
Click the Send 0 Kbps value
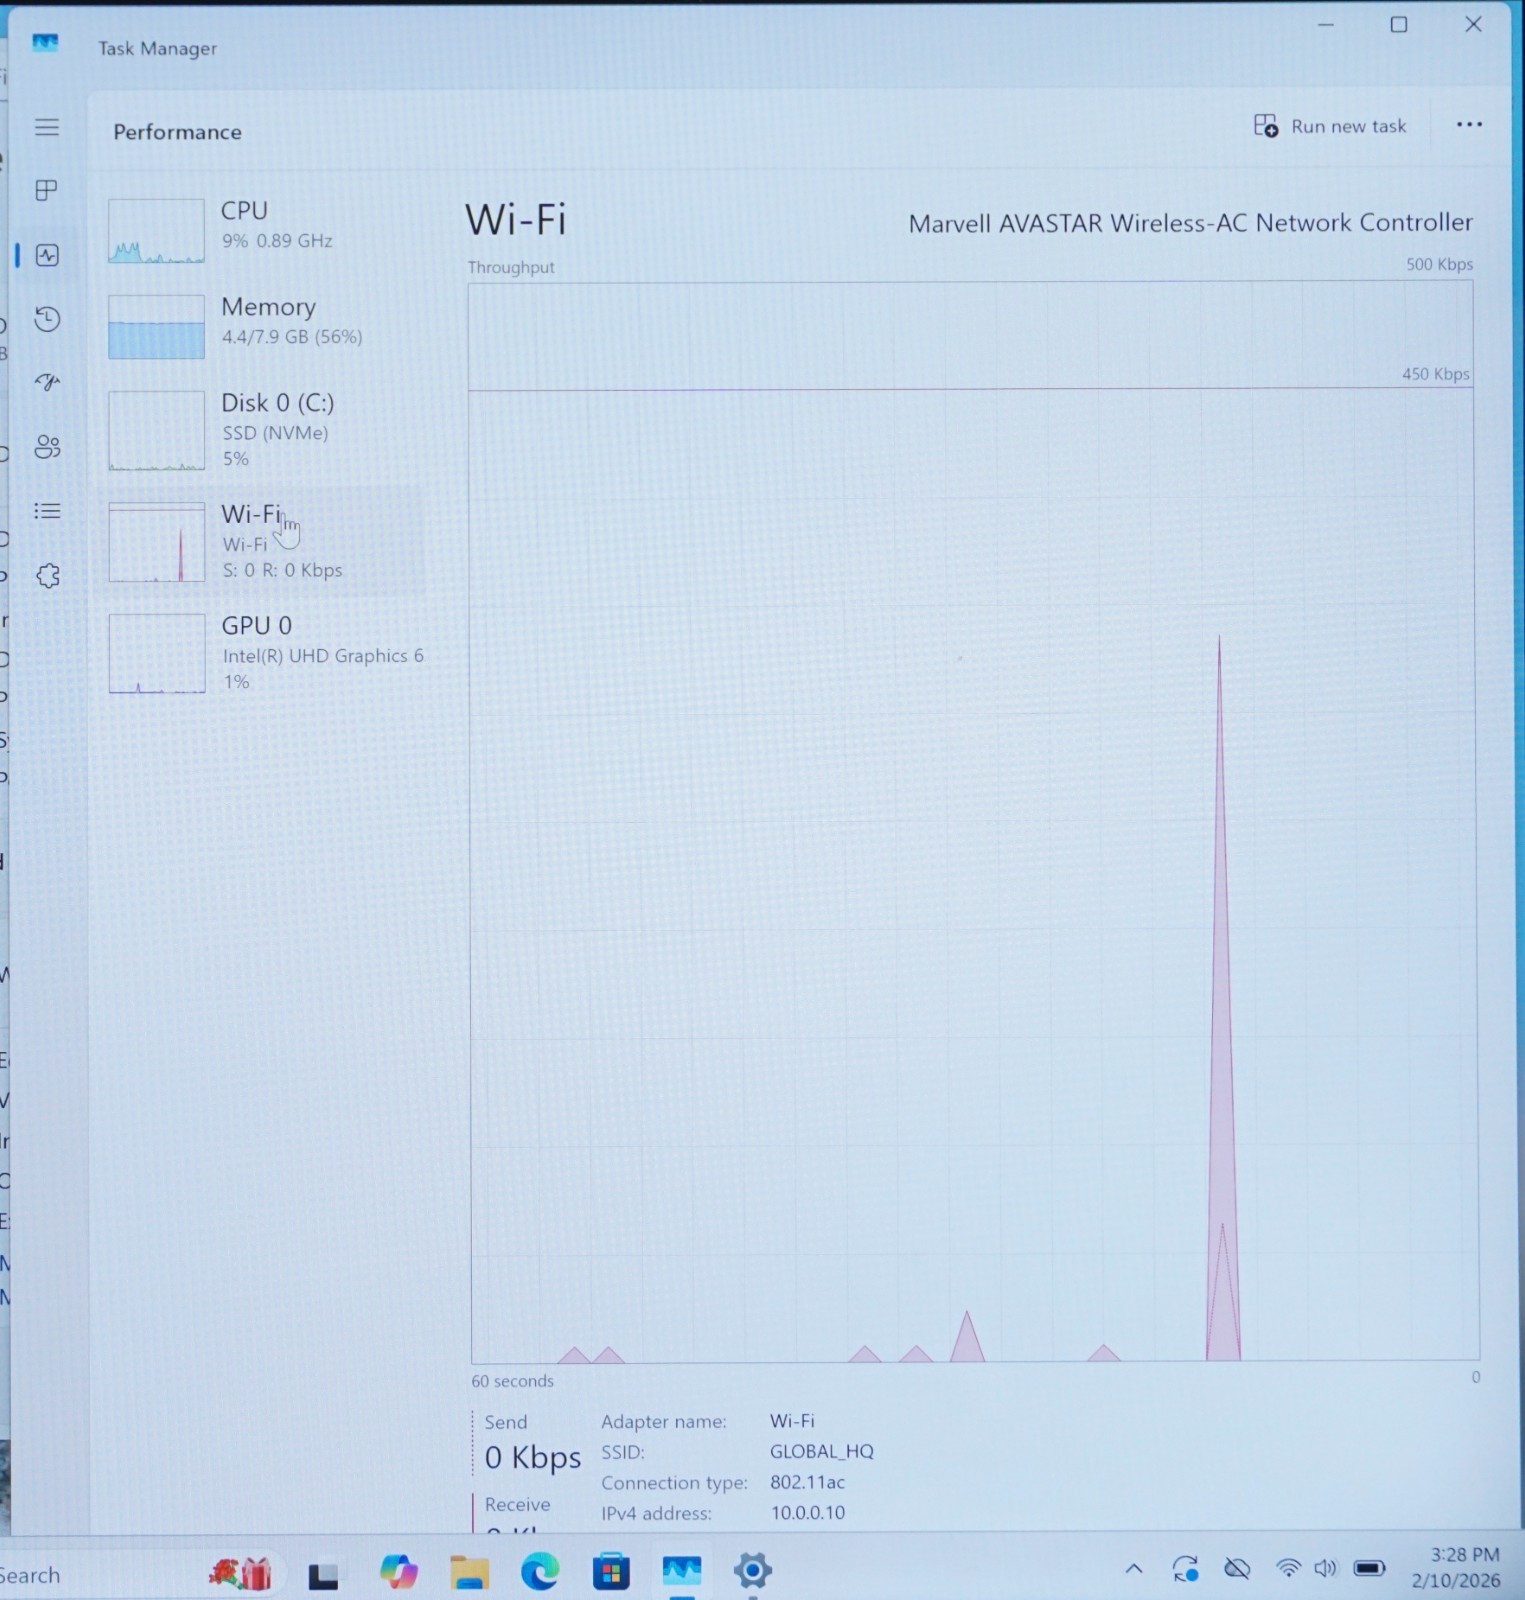click(532, 1457)
